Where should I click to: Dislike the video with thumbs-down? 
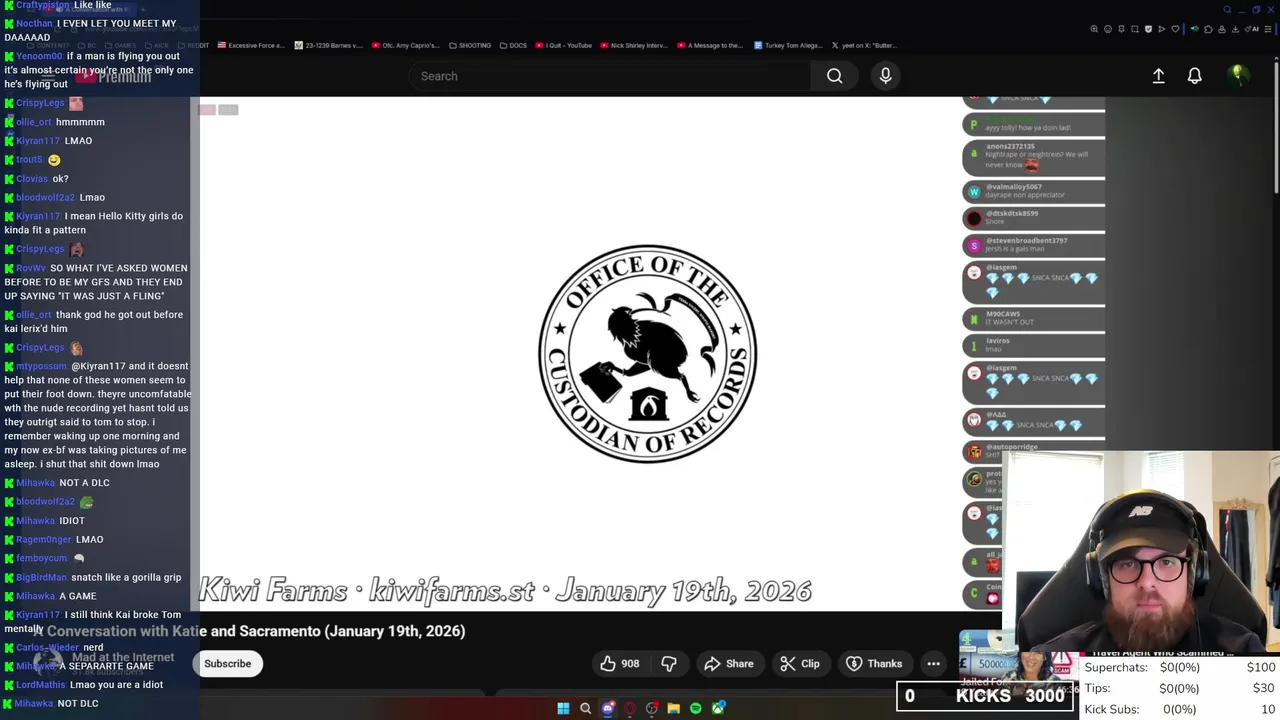pos(669,664)
